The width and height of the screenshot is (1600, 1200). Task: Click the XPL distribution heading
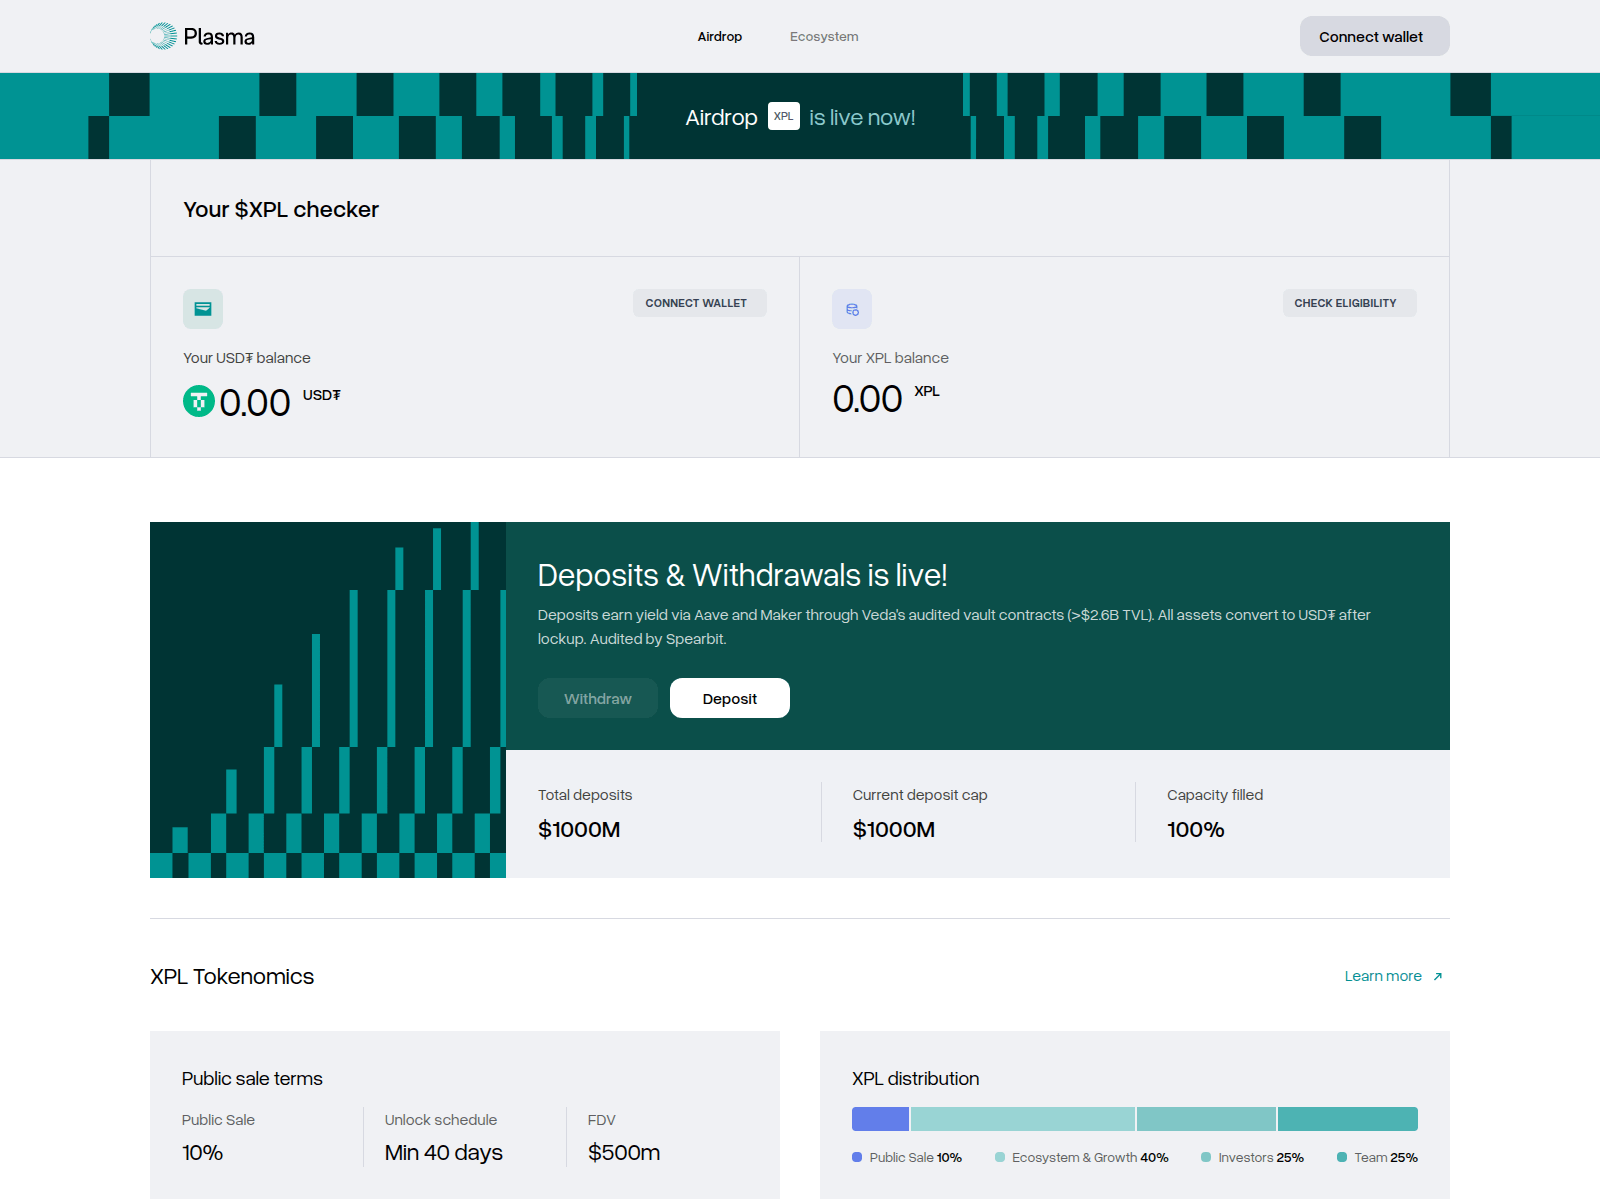click(916, 1078)
